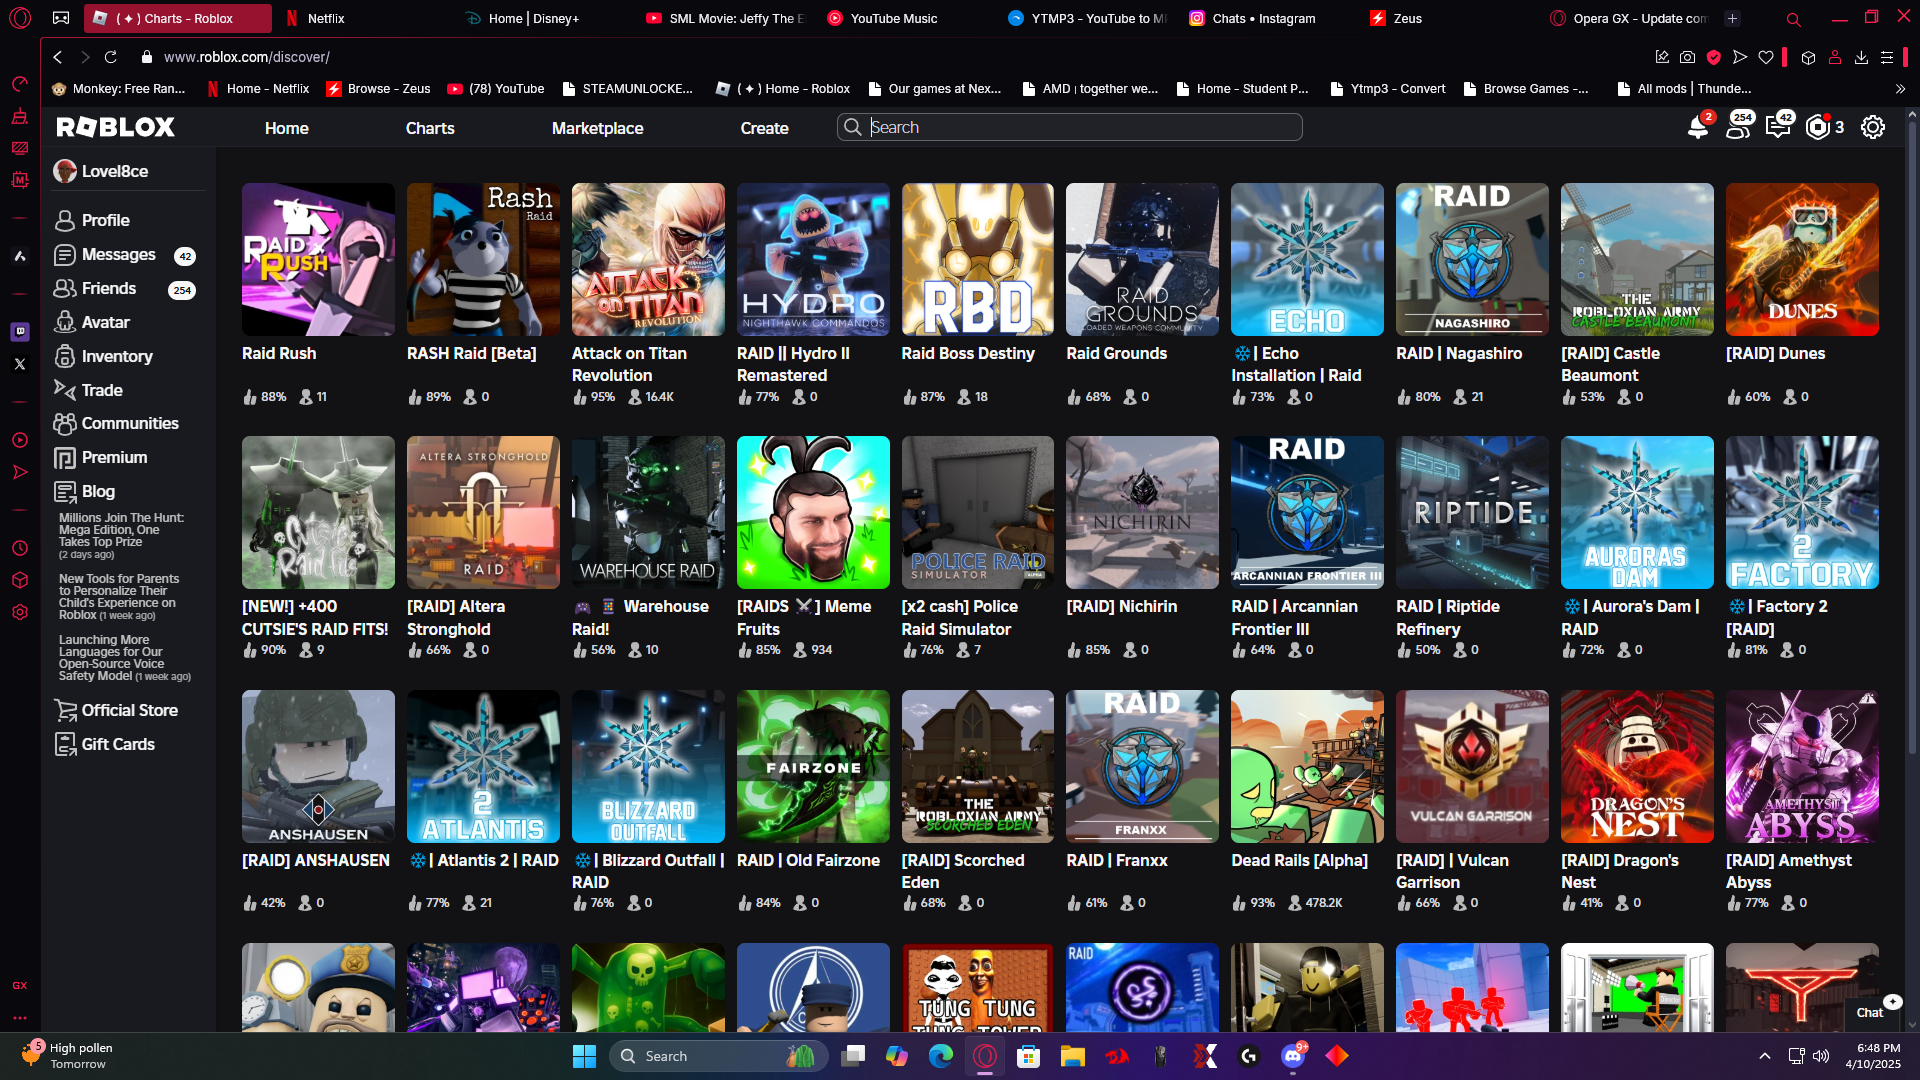The height and width of the screenshot is (1080, 1920).
Task: Open the Create navigation link
Action: point(764,128)
